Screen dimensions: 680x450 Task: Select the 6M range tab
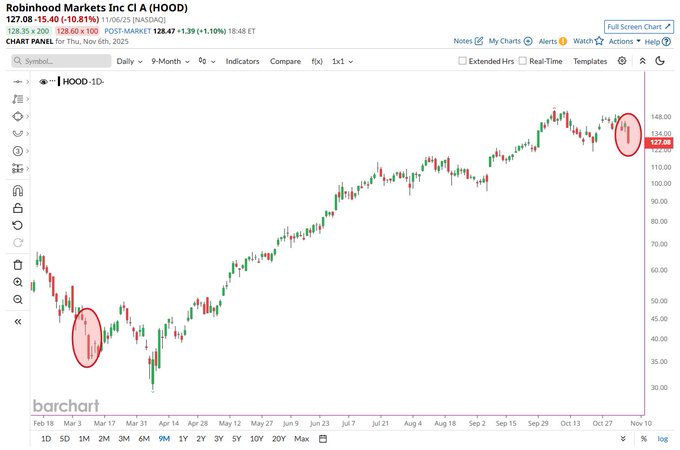pos(144,439)
